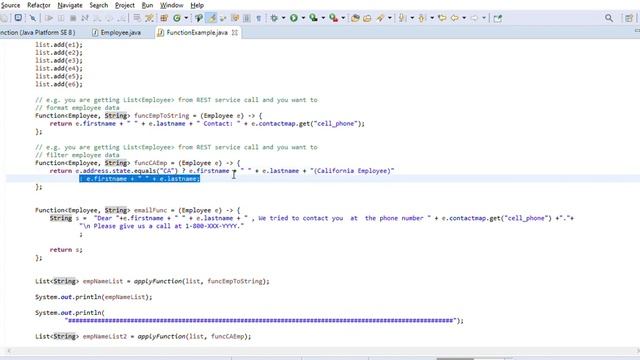Click the Use Step Filters icon

tap(149, 18)
